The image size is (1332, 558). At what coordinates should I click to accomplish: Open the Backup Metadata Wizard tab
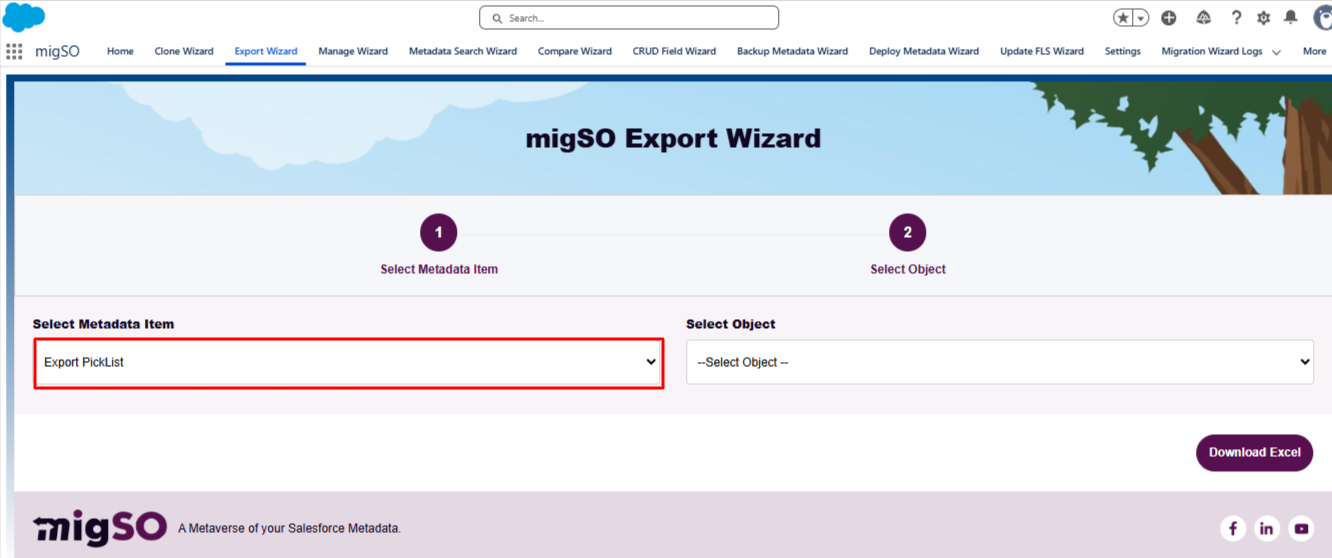point(792,51)
